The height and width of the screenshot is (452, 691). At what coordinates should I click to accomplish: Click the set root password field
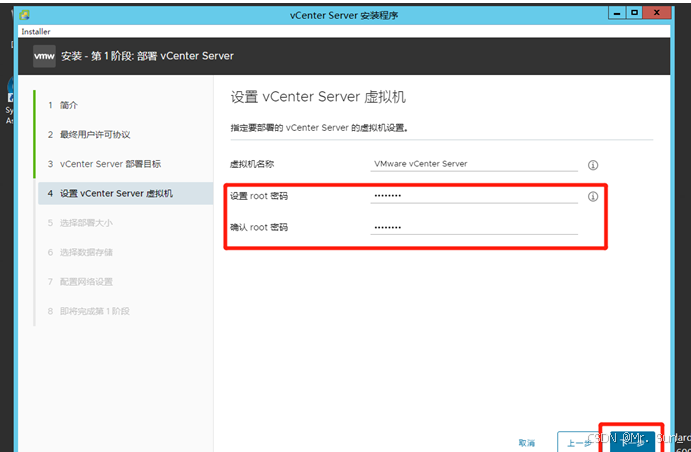(474, 196)
